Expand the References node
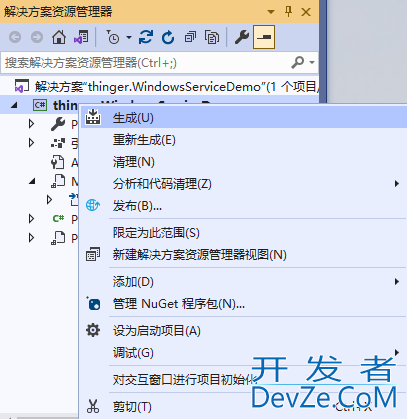Image resolution: width=407 pixels, height=419 pixels. (x=31, y=143)
